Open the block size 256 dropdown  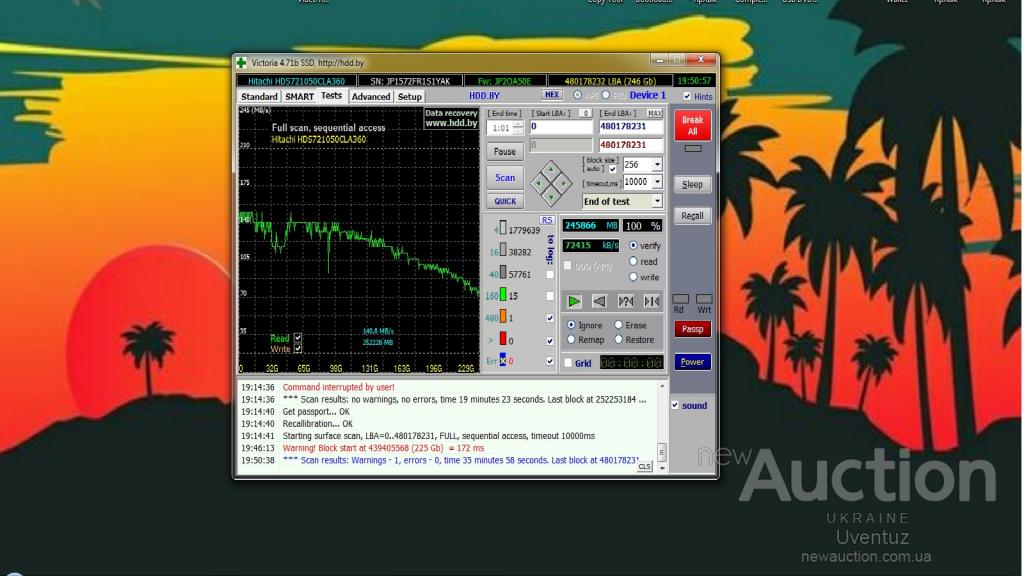point(657,165)
